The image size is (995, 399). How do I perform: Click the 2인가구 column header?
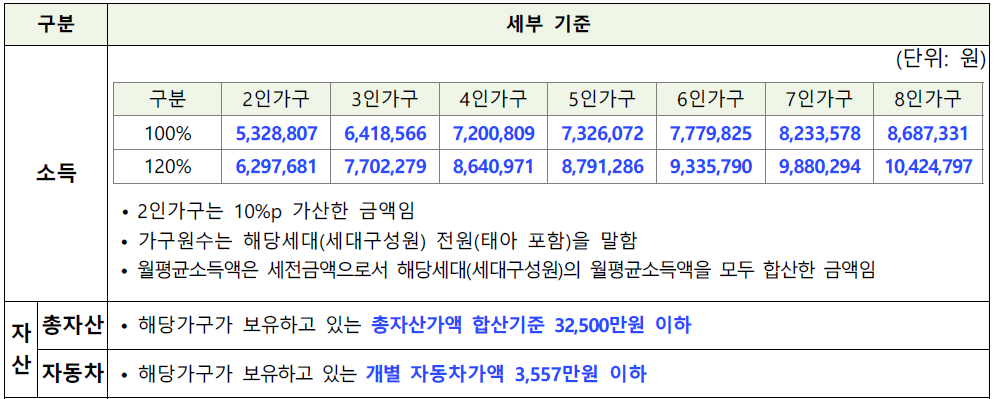pos(276,98)
